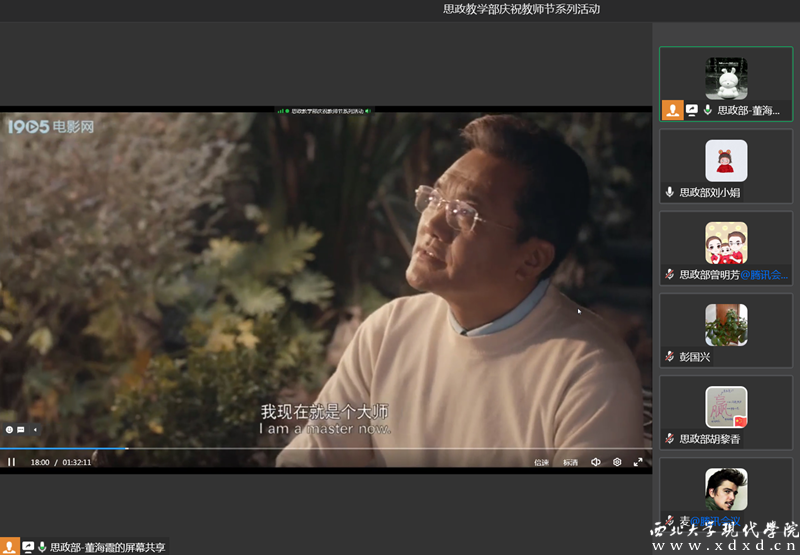Toggle the danmaku comment bubble icon

(21, 430)
